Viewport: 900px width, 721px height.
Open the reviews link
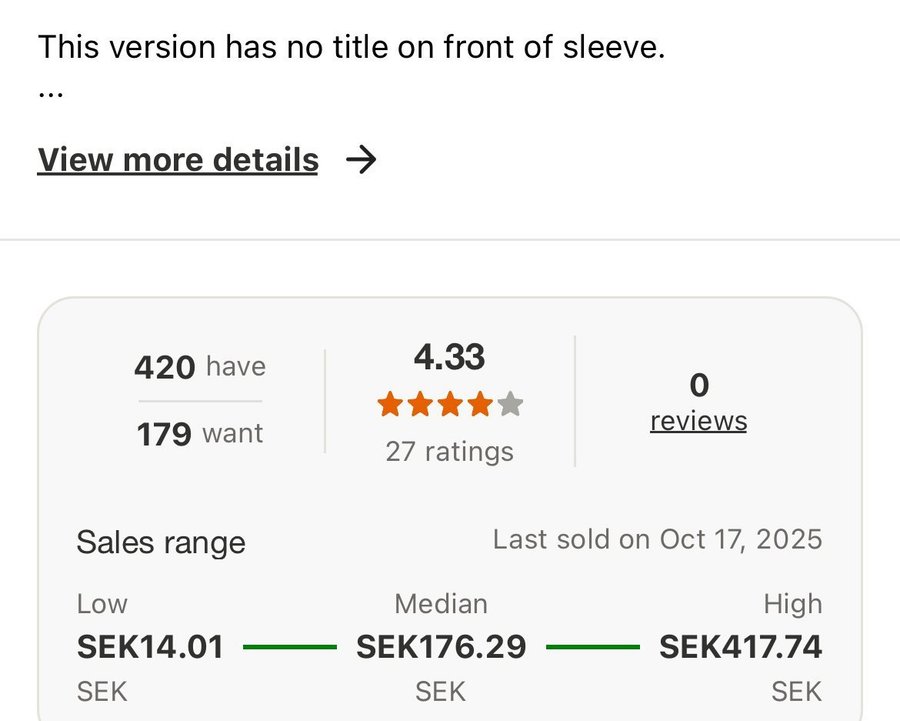[x=698, y=421]
